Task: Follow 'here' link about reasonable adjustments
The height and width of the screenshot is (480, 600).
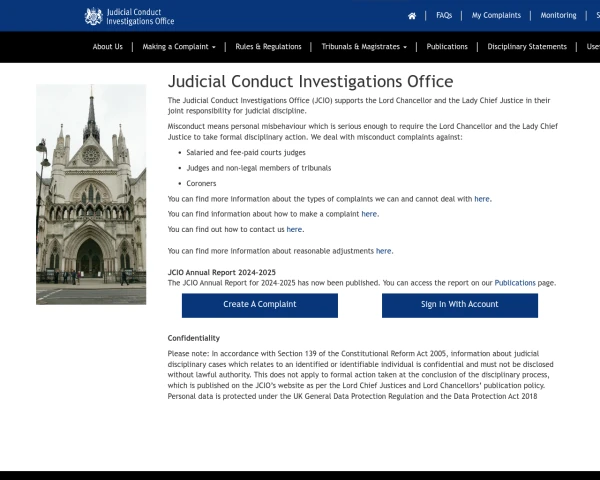Action: (383, 251)
